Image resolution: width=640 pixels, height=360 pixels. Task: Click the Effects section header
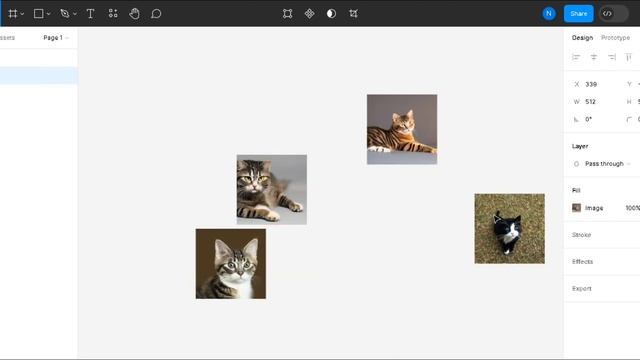(582, 262)
